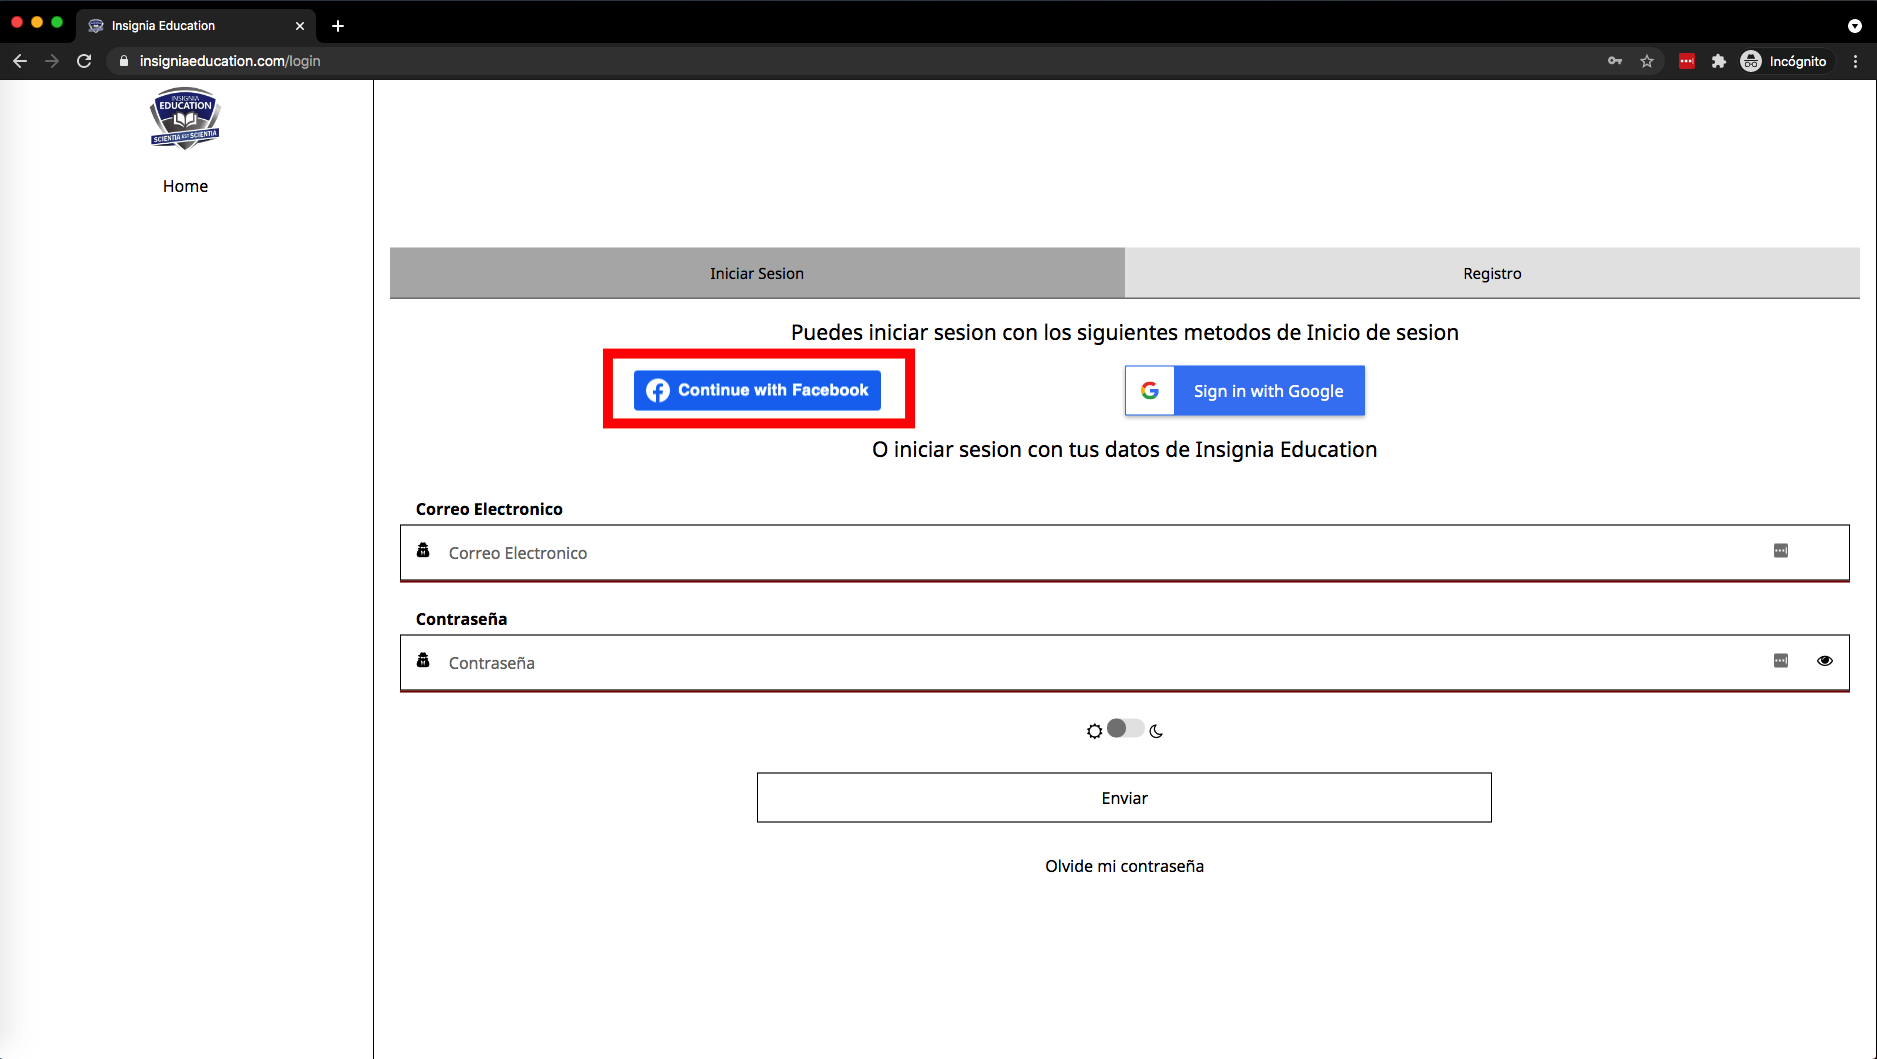Open the Incógnito profile menu
This screenshot has width=1877, height=1059.
pos(1786,61)
